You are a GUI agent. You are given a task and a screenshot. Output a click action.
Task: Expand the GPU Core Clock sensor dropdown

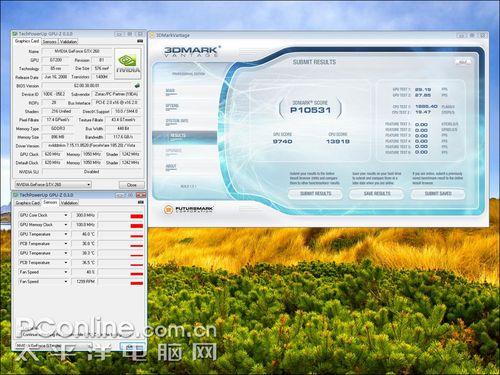coord(66,215)
